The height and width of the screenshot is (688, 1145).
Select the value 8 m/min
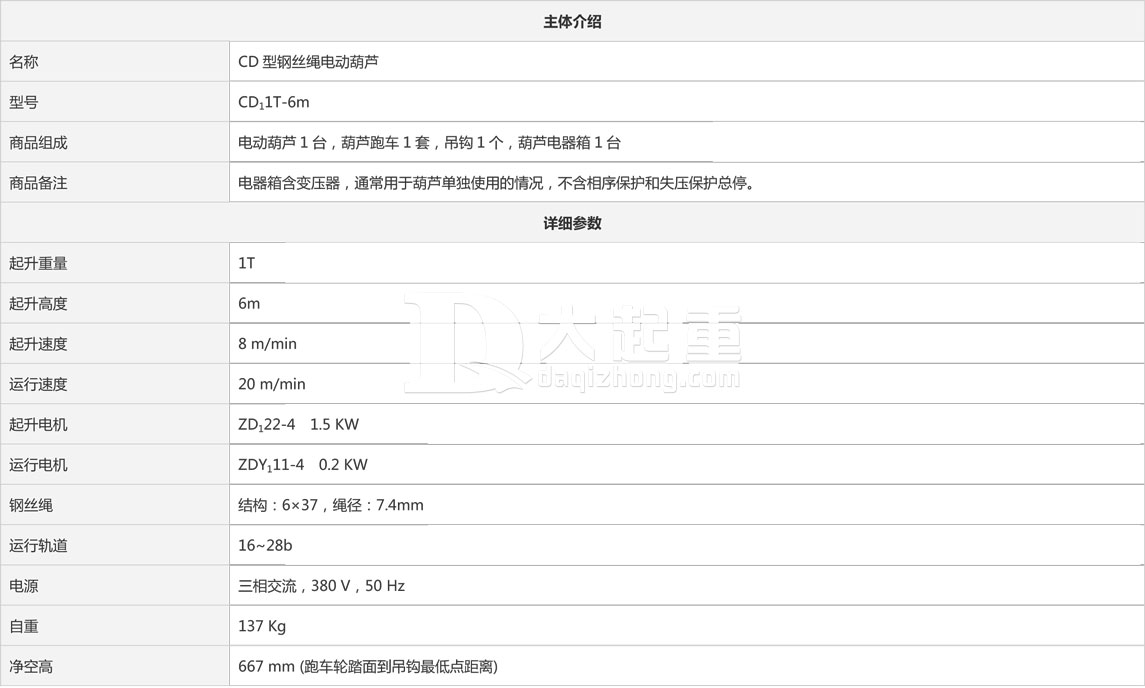tap(267, 344)
